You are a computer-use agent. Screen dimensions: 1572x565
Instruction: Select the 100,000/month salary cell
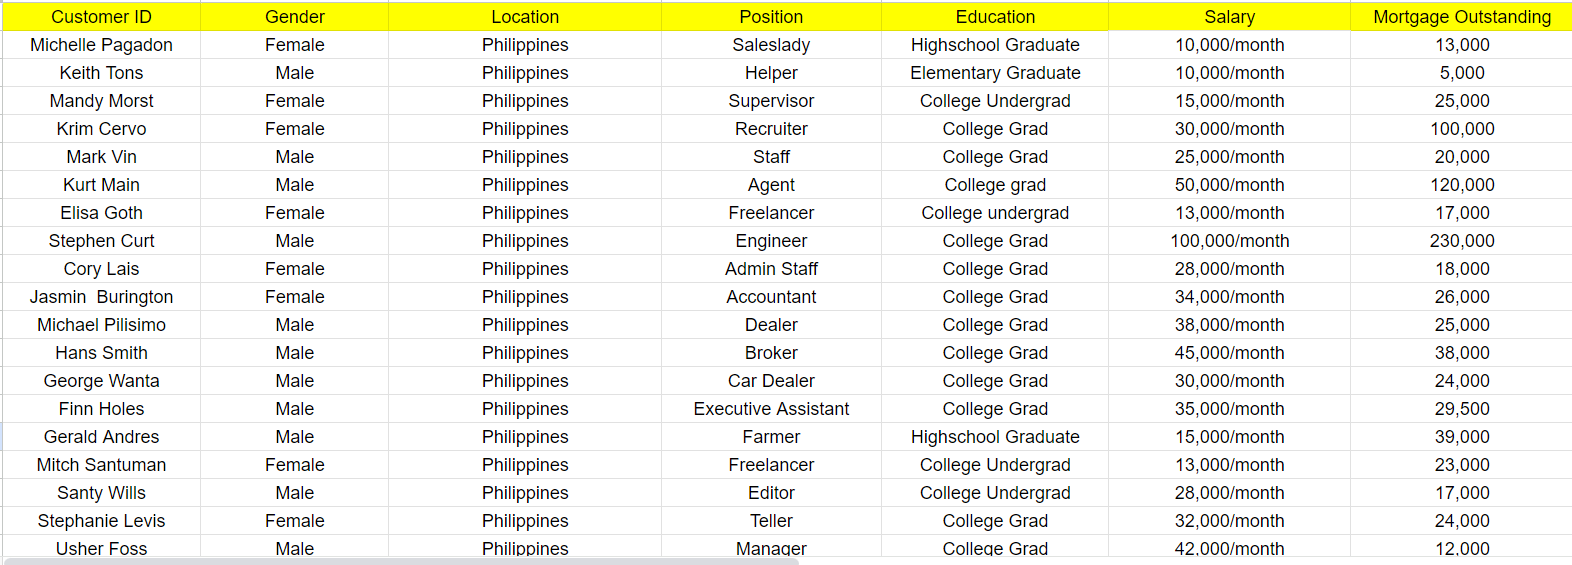(1229, 241)
